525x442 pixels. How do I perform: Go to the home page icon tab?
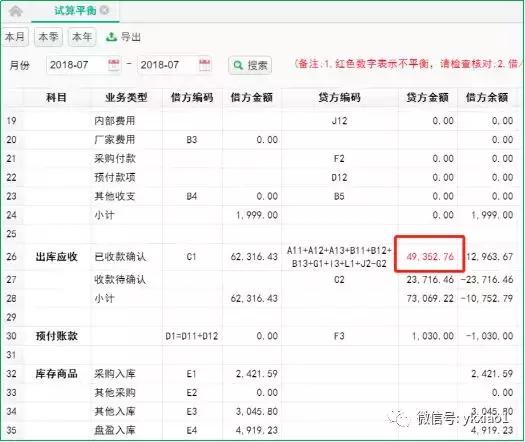15,11
